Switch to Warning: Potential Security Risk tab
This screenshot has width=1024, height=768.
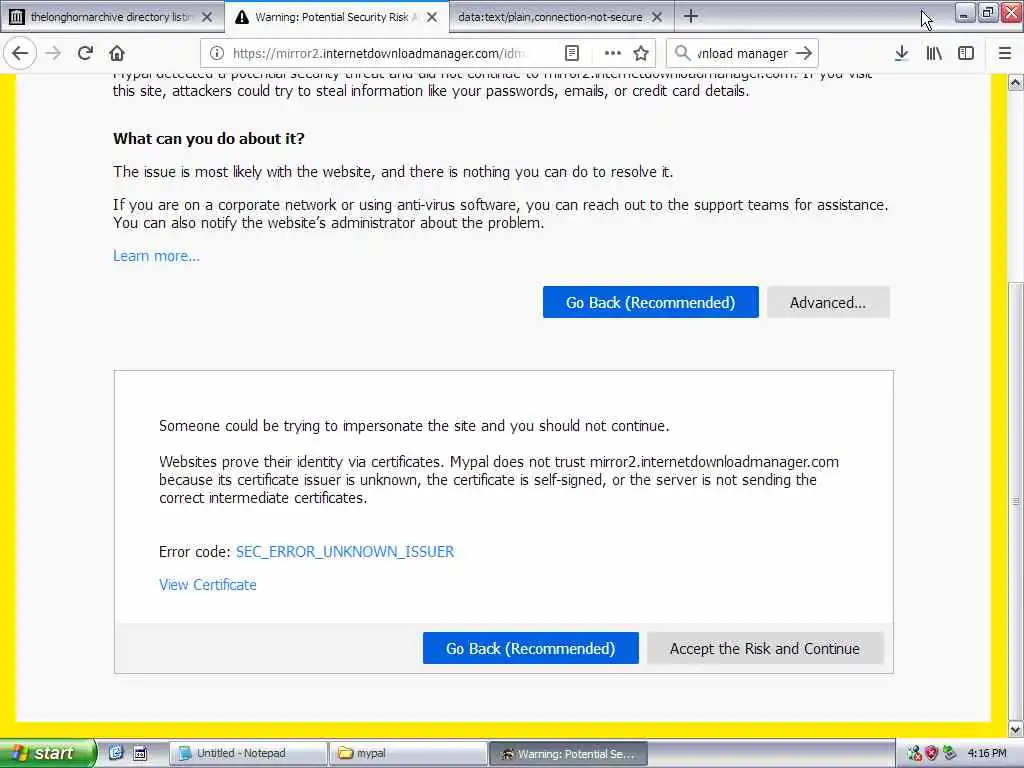click(337, 17)
